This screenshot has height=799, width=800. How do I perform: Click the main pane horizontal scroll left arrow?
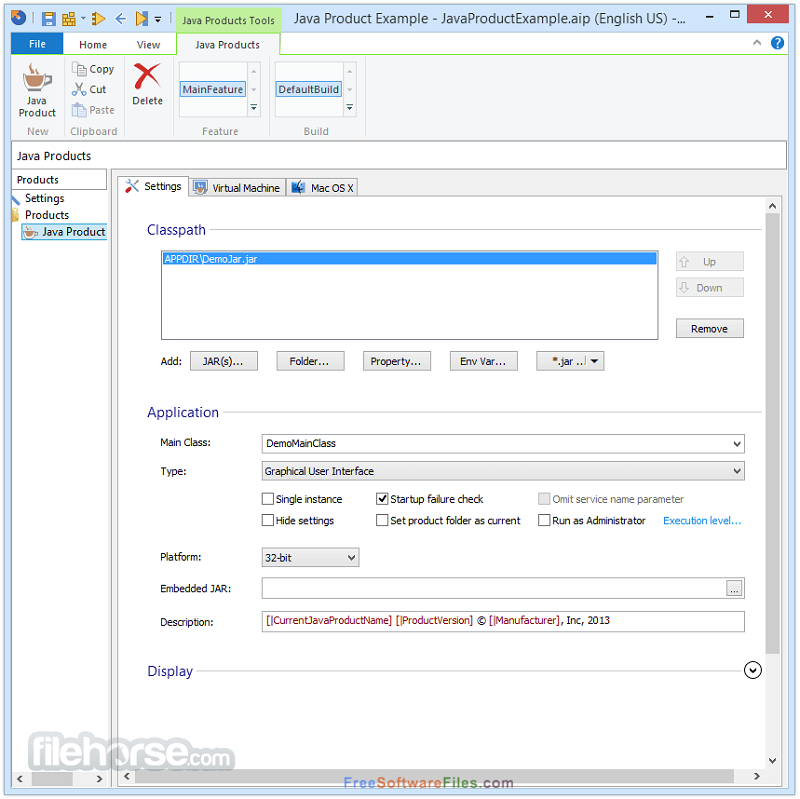click(x=127, y=777)
